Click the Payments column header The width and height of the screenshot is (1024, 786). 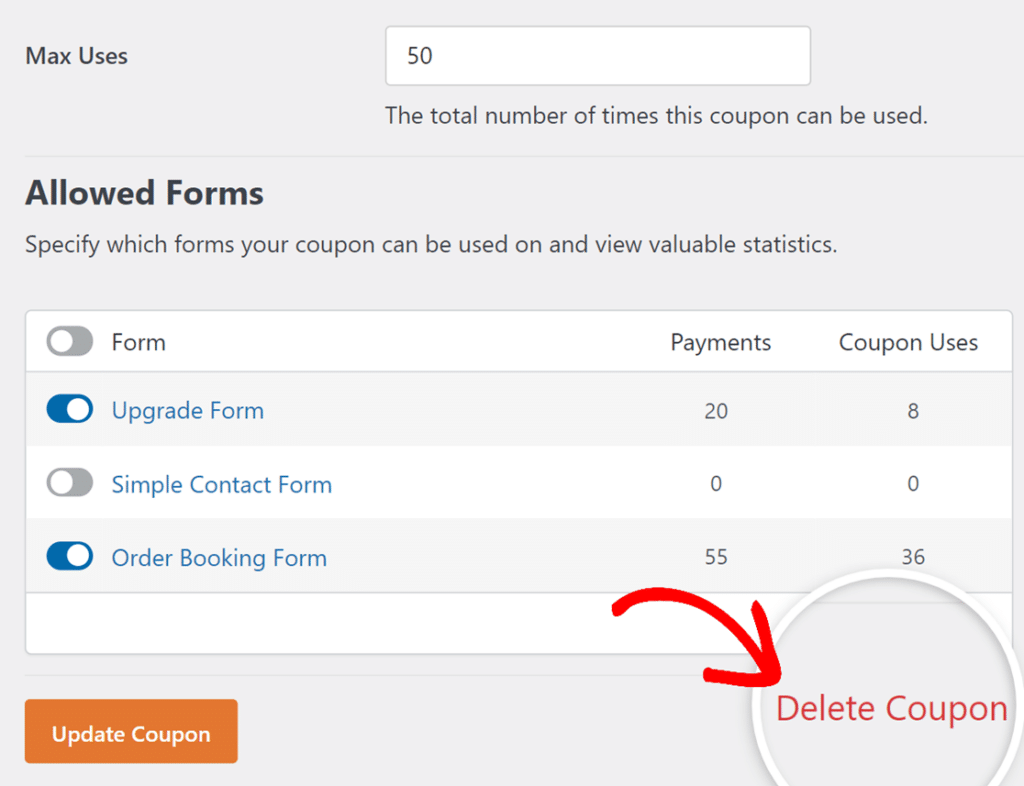point(720,342)
